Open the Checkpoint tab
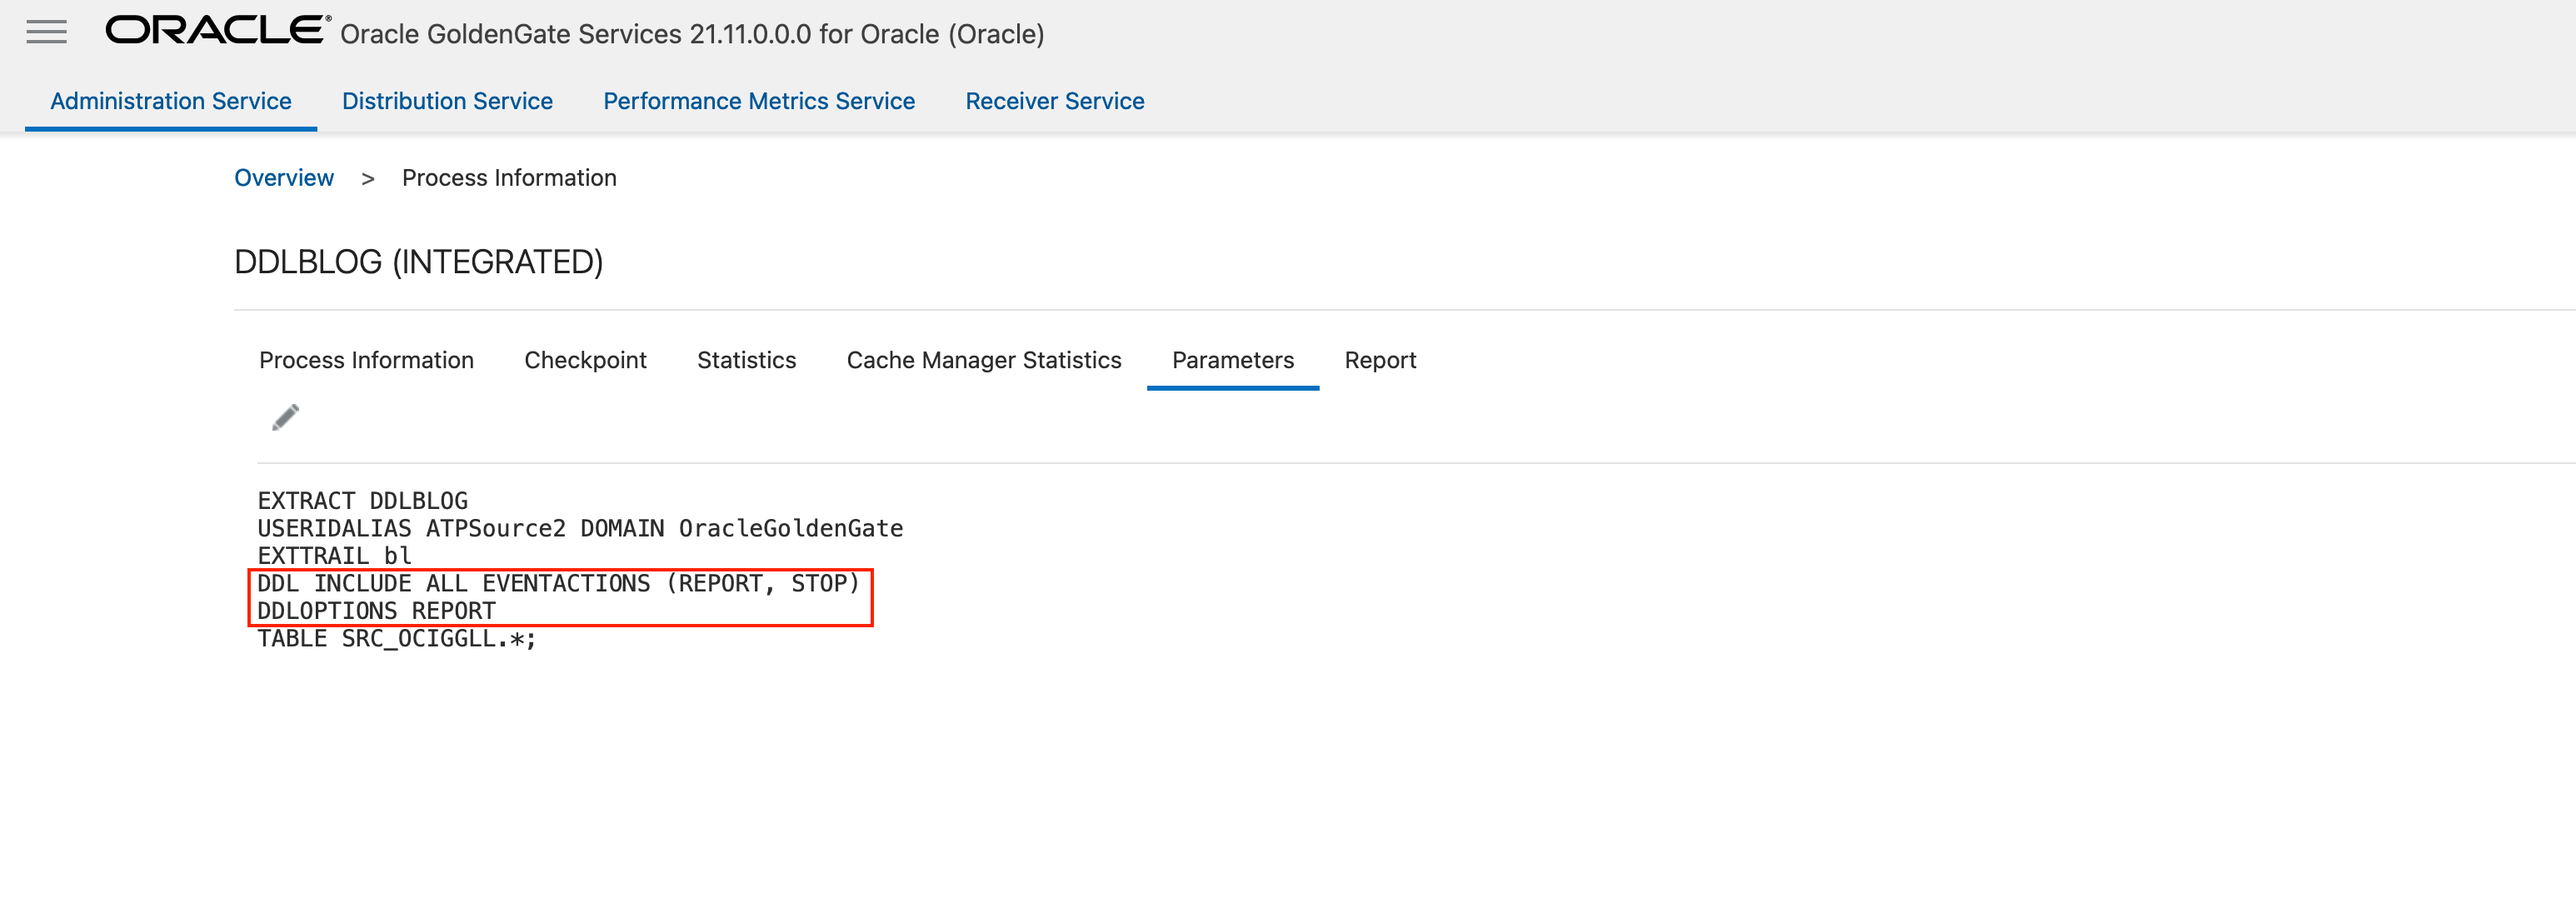Viewport: 2576px width, 923px height. point(585,360)
